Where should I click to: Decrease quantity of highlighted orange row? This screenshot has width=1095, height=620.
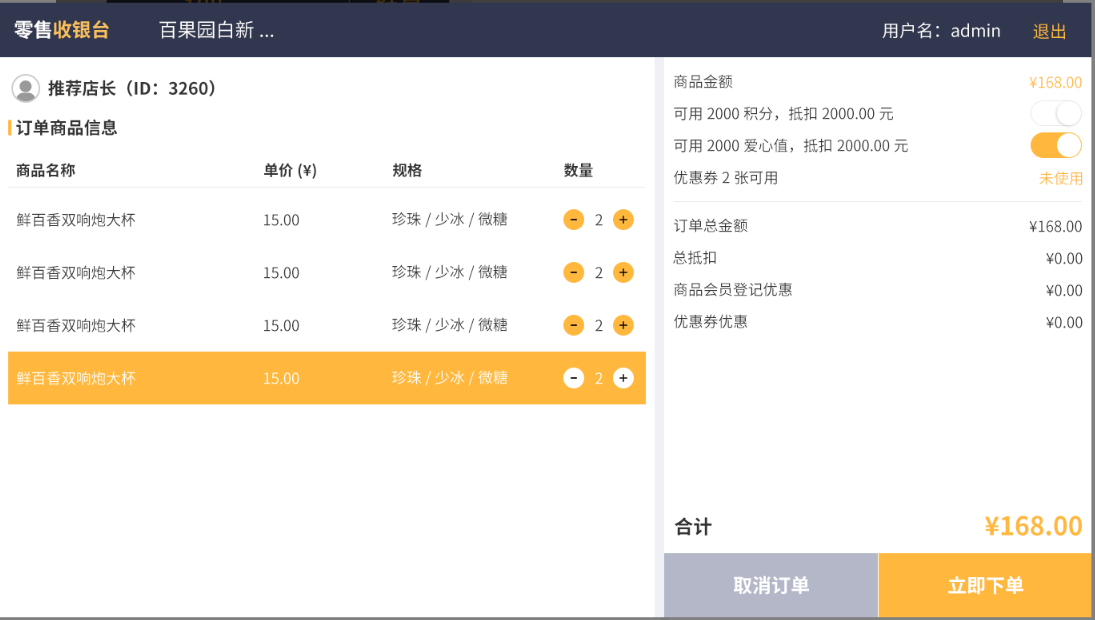(x=574, y=378)
